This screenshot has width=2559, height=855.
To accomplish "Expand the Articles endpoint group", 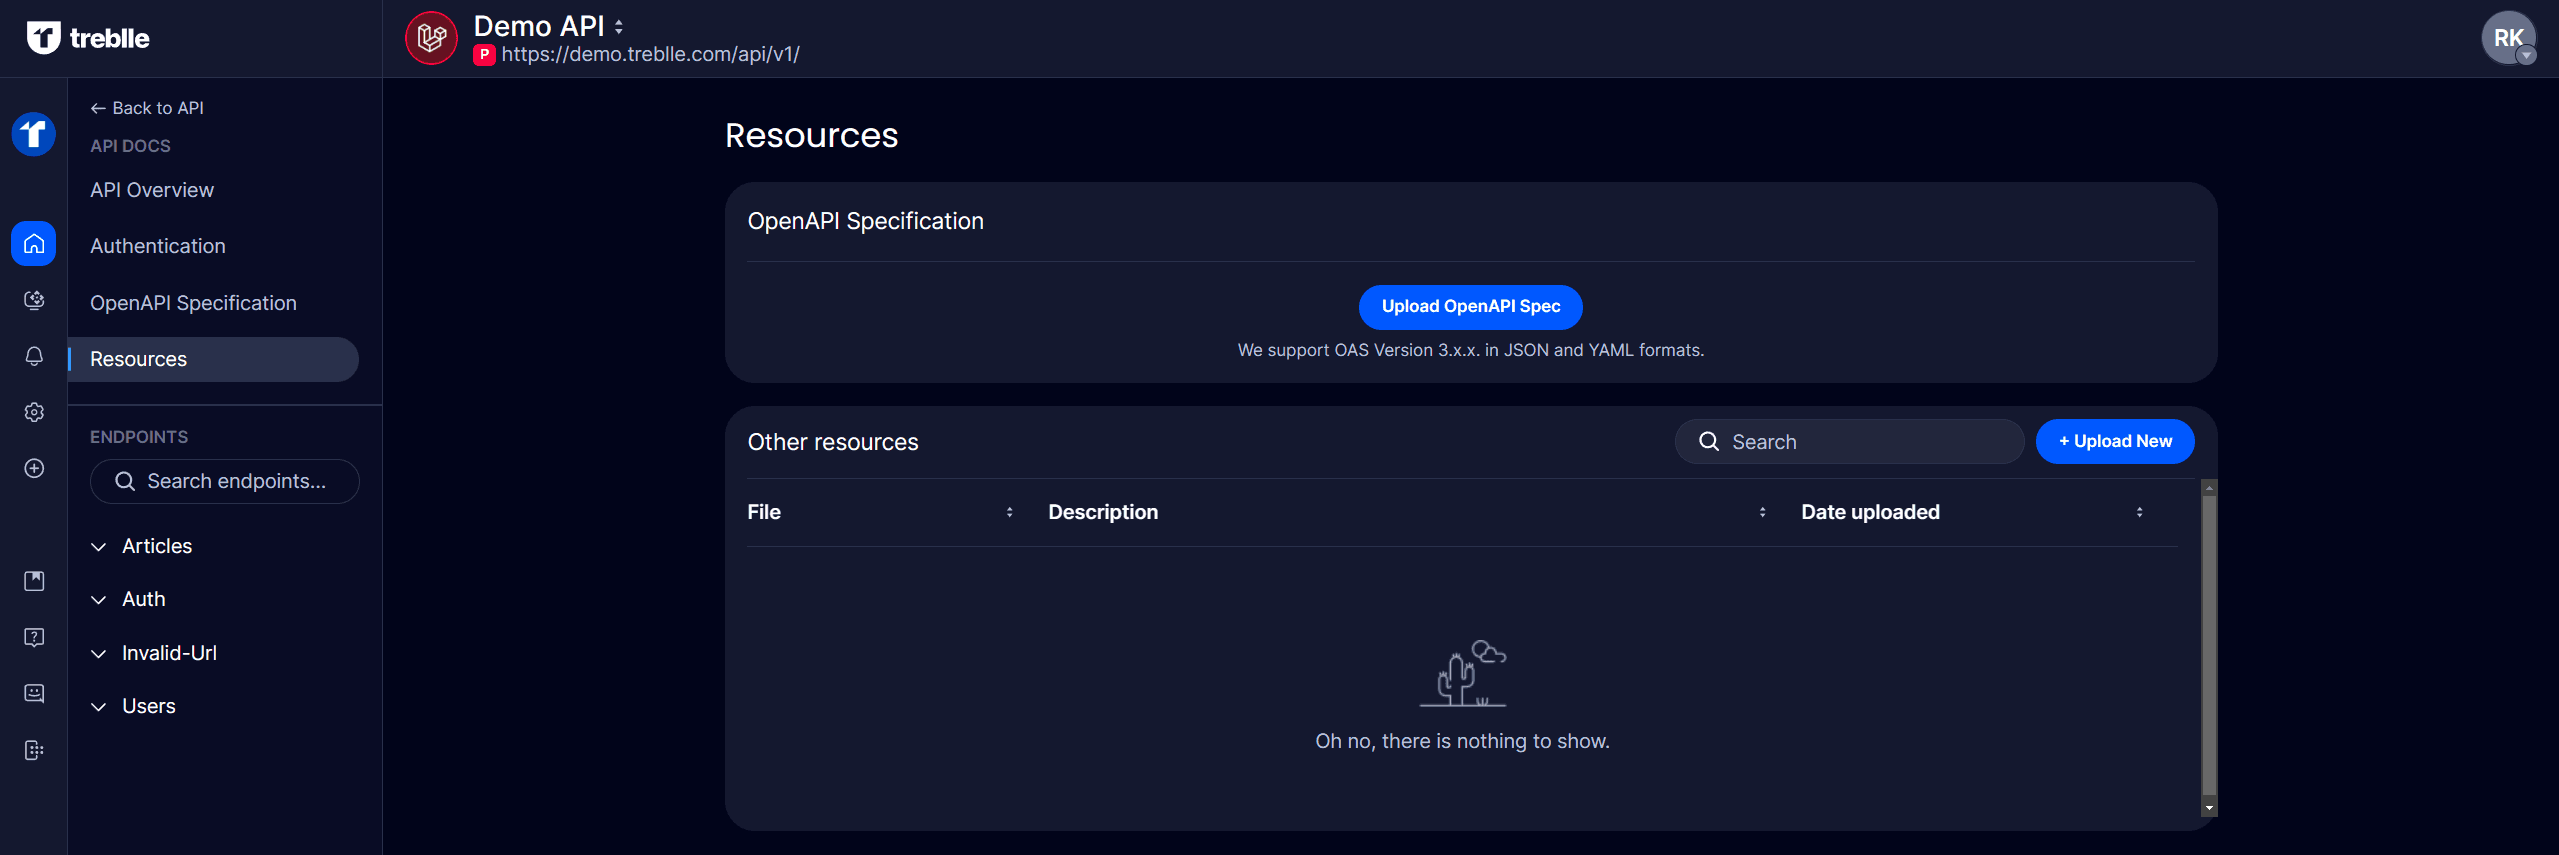I will pyautogui.click(x=156, y=546).
